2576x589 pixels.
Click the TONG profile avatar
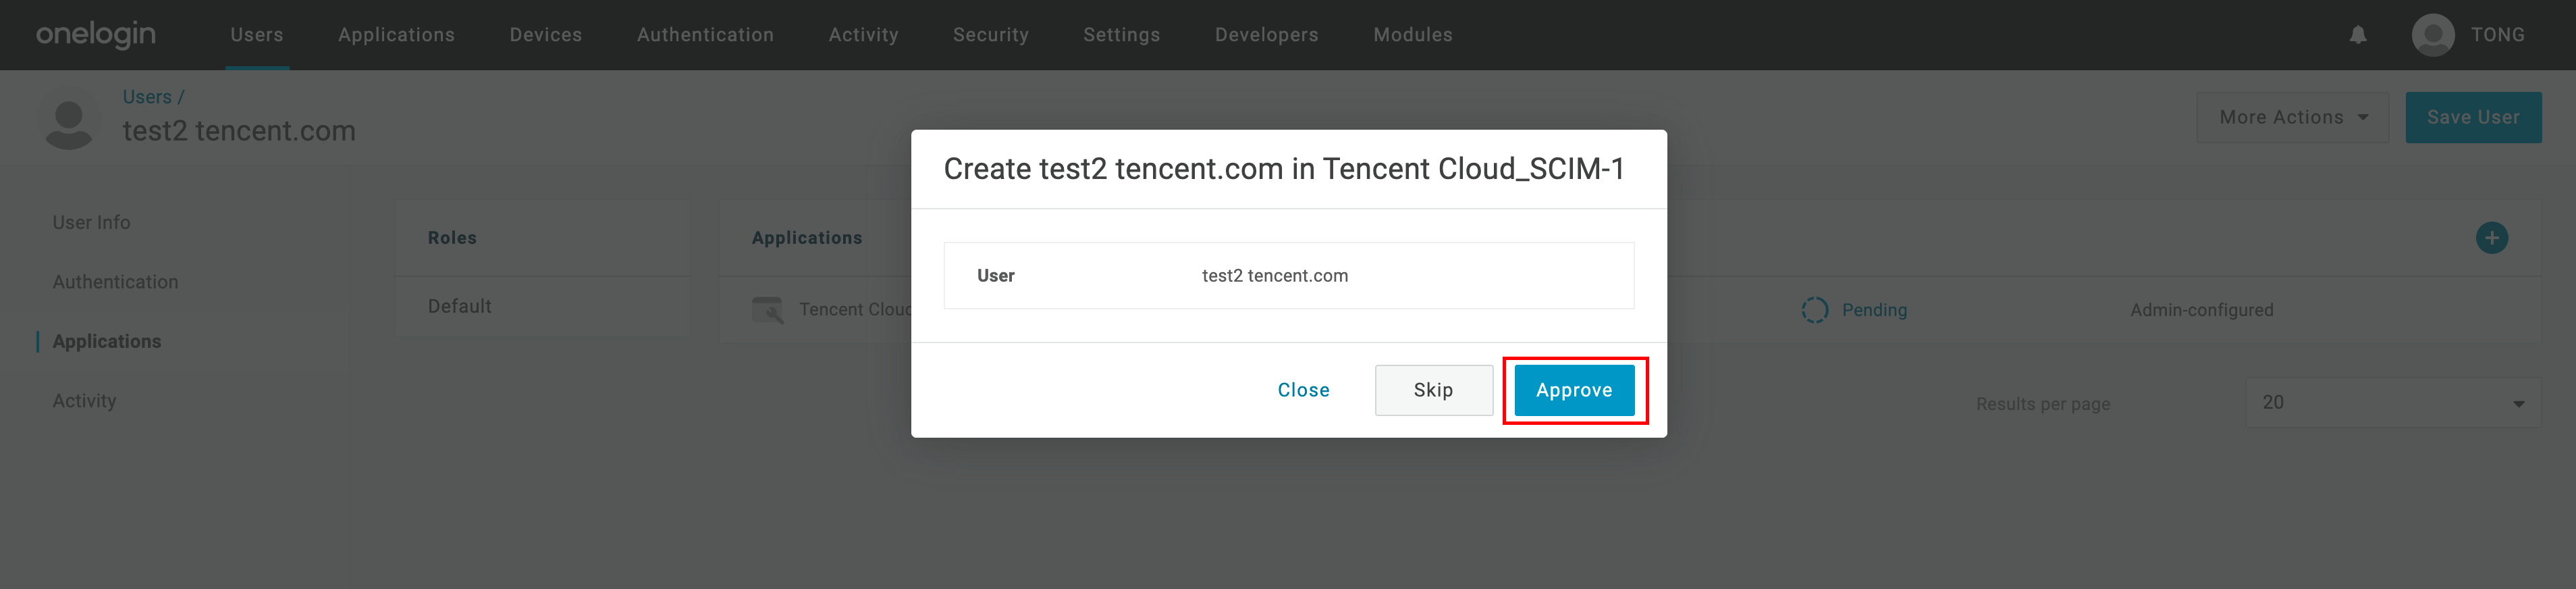click(x=2432, y=35)
